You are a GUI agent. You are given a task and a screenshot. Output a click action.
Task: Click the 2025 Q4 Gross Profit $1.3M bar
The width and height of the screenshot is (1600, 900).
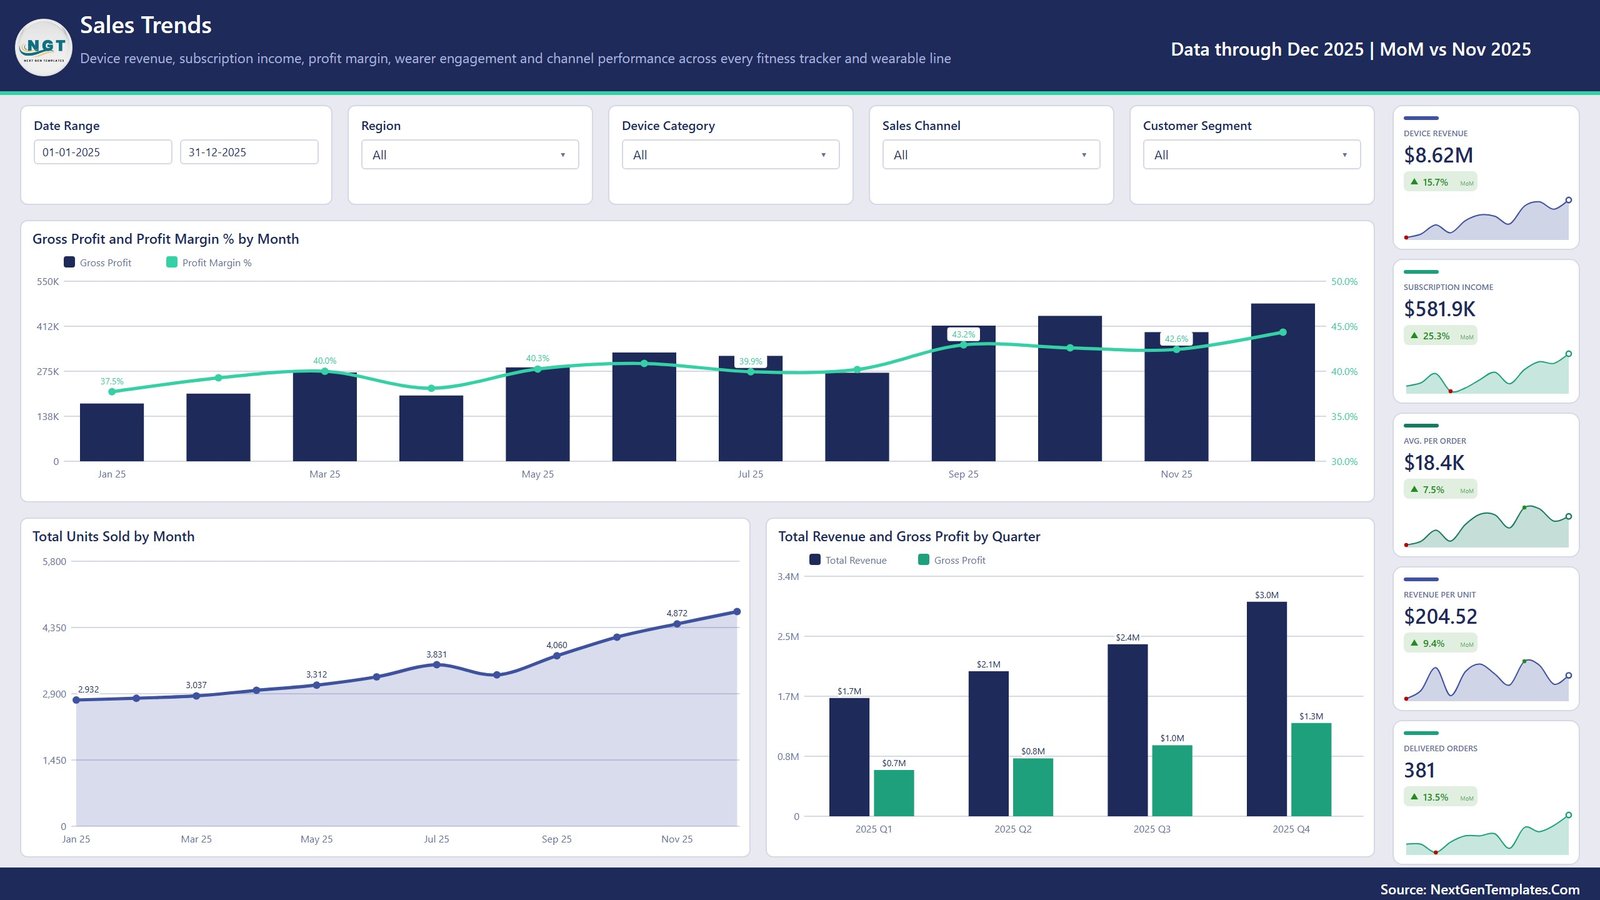tap(1311, 769)
